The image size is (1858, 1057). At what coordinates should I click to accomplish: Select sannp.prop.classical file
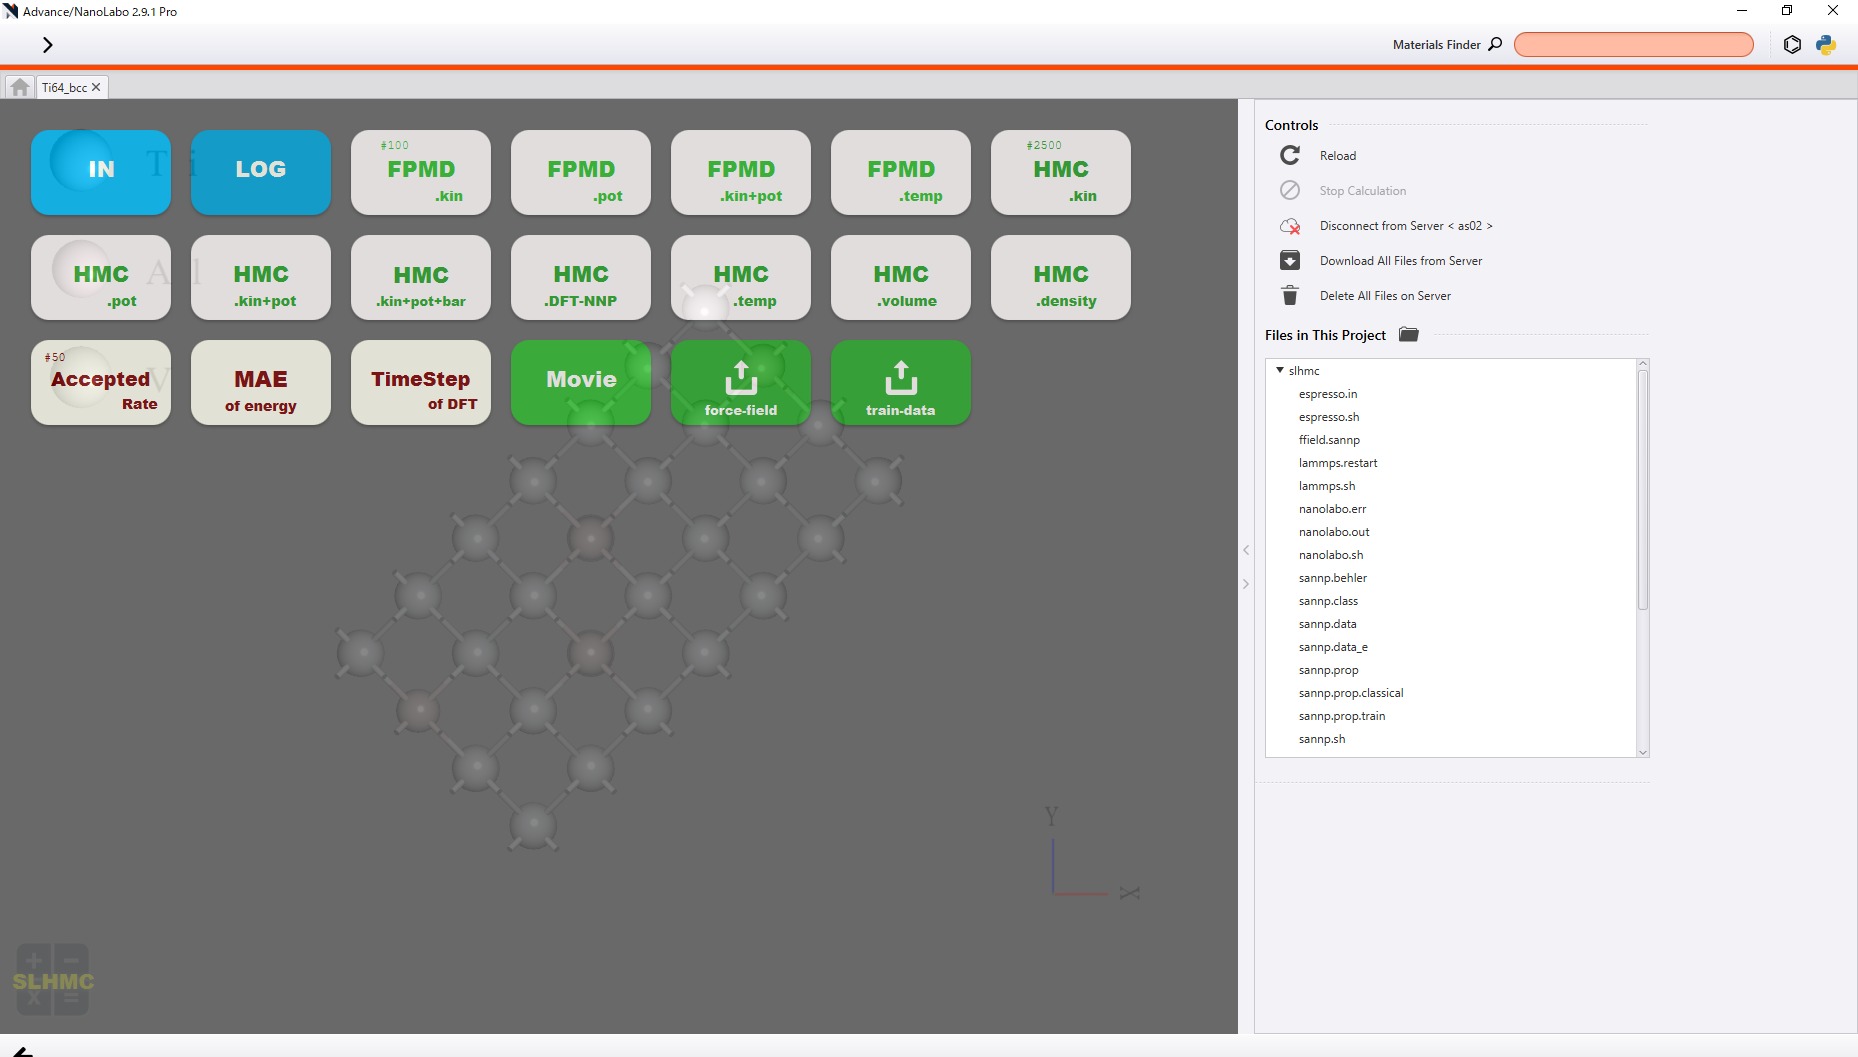tap(1351, 693)
